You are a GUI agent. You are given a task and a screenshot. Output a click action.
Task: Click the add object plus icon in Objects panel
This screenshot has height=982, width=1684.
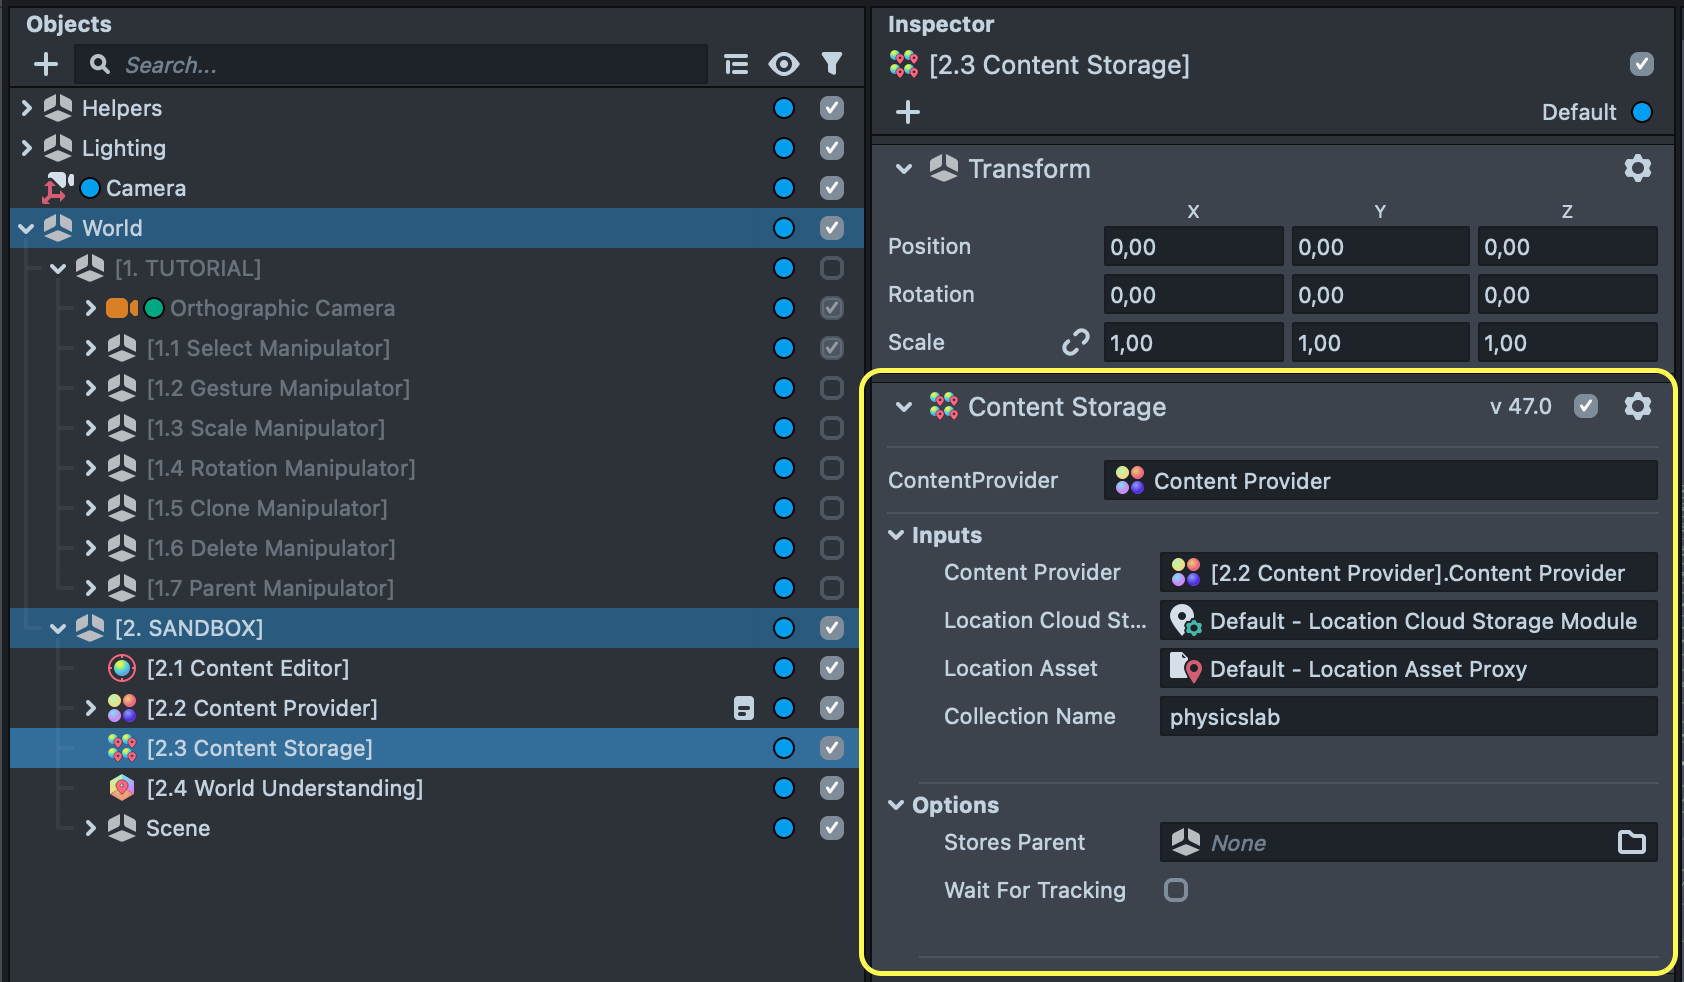click(x=46, y=65)
